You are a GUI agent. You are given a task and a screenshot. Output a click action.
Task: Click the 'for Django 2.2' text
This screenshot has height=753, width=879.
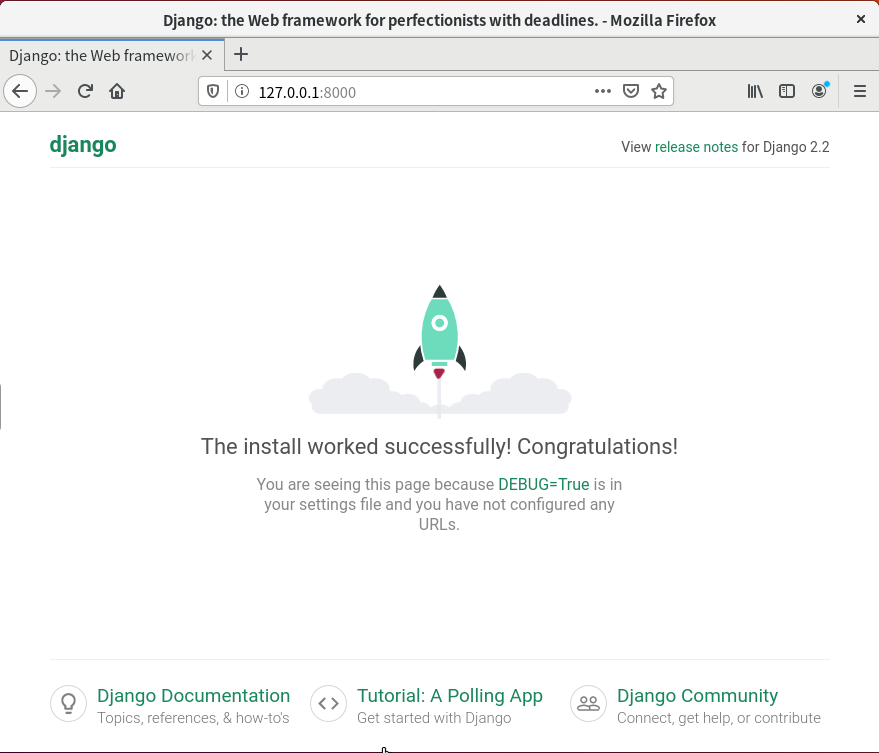(785, 147)
